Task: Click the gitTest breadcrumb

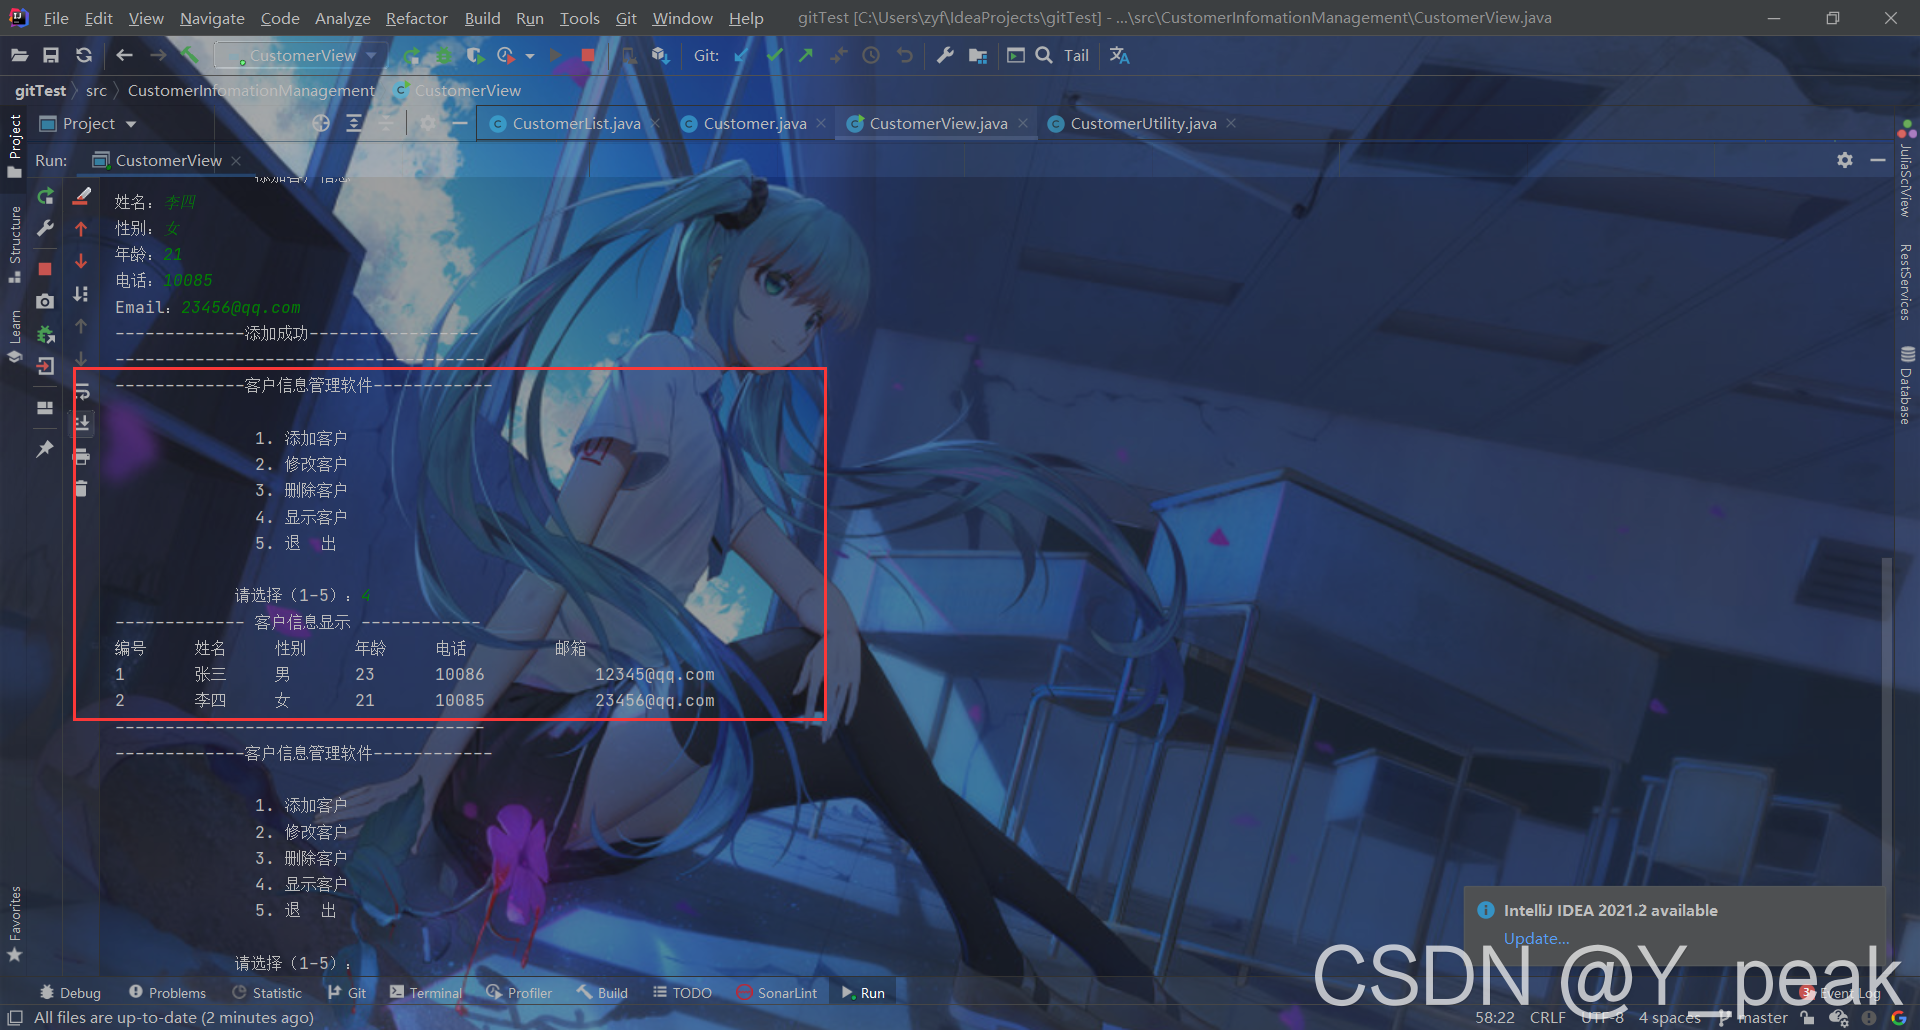Action: tap(40, 90)
